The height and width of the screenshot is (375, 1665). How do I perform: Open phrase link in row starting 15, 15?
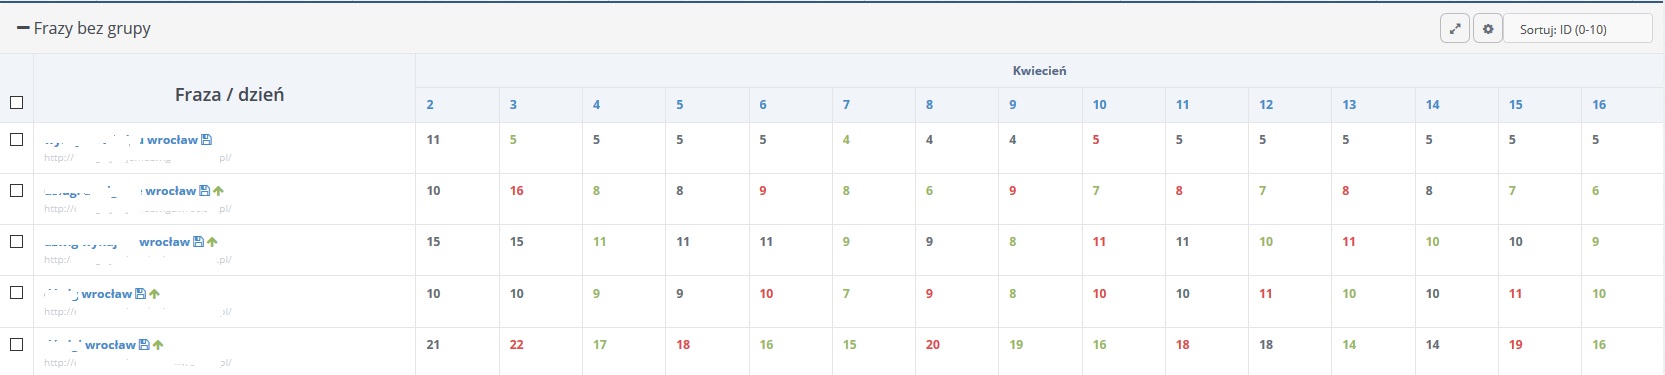pos(117,242)
